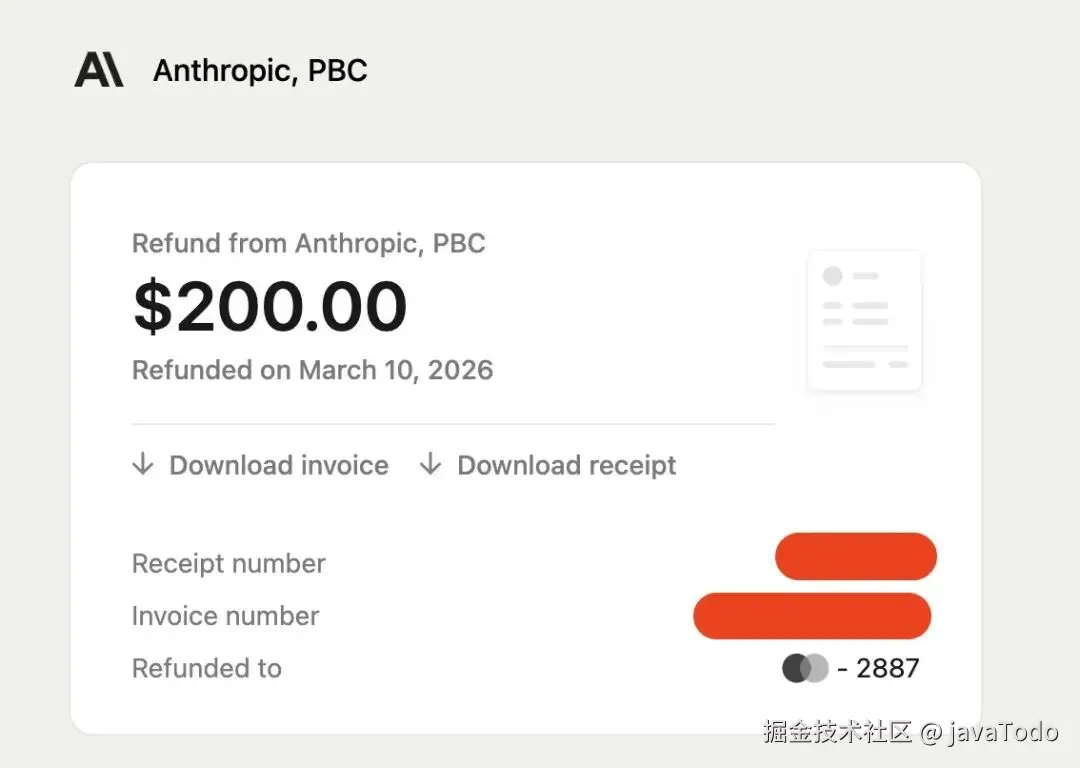Select the Refunded on March 10, 2026 text
Image resolution: width=1080 pixels, height=768 pixels.
click(x=312, y=370)
